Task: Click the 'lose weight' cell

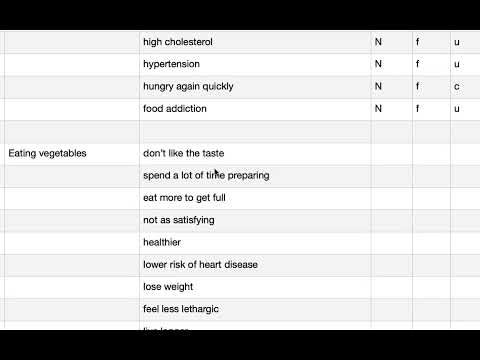Action: (255, 287)
